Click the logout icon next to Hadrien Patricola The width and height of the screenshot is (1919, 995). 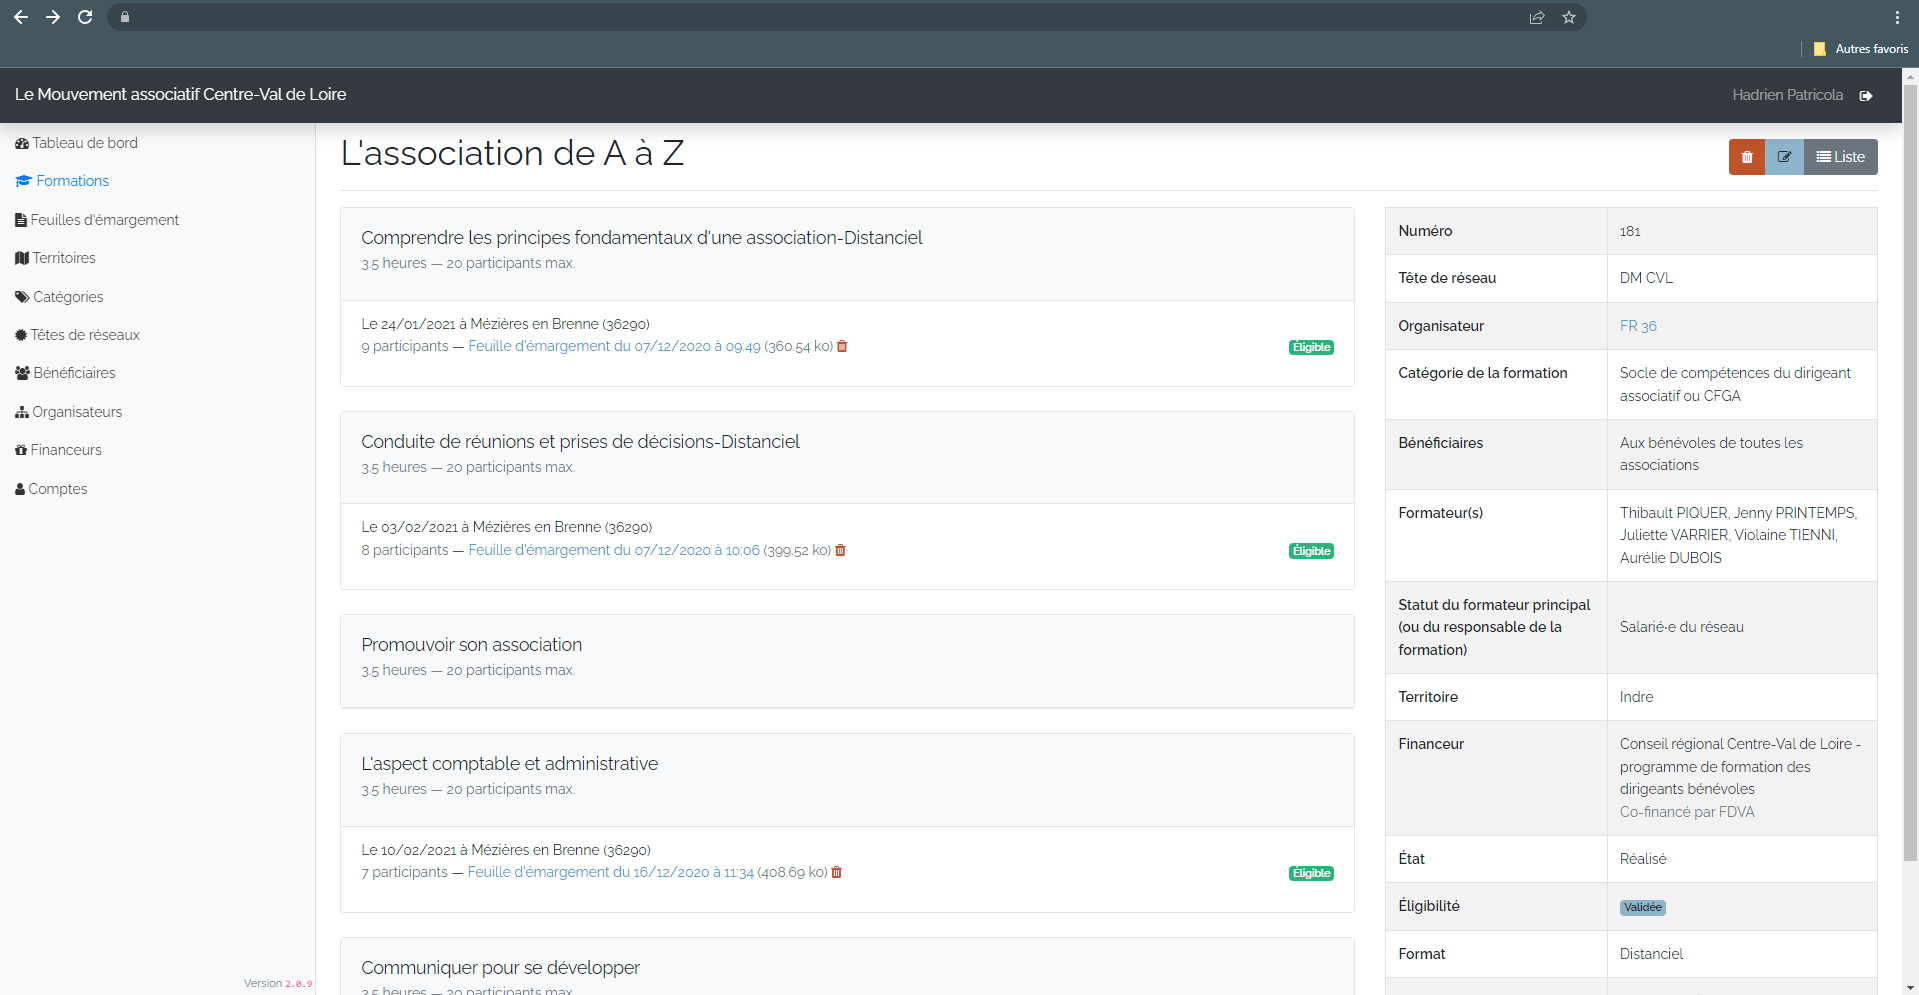point(1866,95)
